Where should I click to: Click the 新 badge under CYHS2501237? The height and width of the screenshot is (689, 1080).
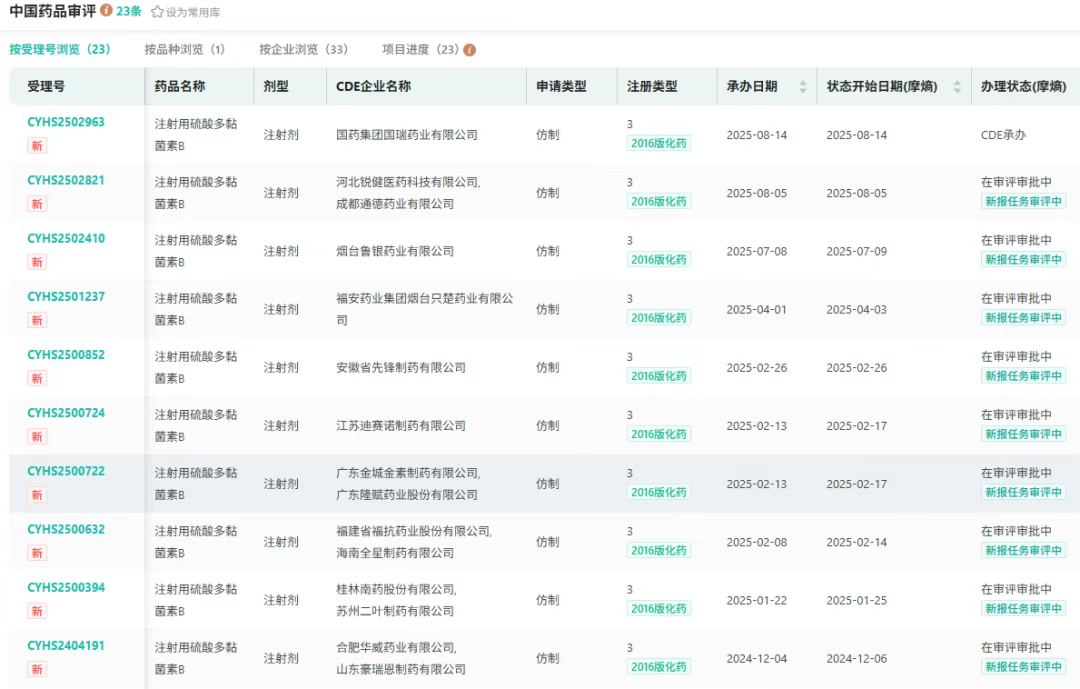click(x=37, y=320)
